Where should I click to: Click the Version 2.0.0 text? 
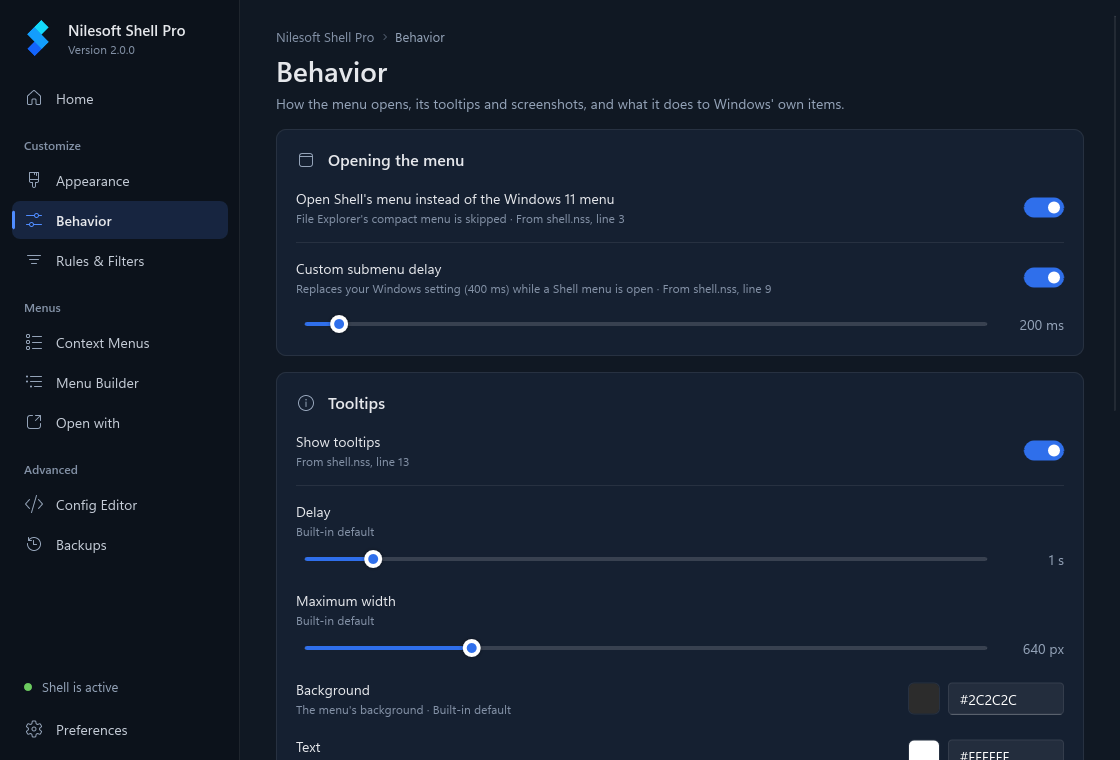click(x=101, y=50)
